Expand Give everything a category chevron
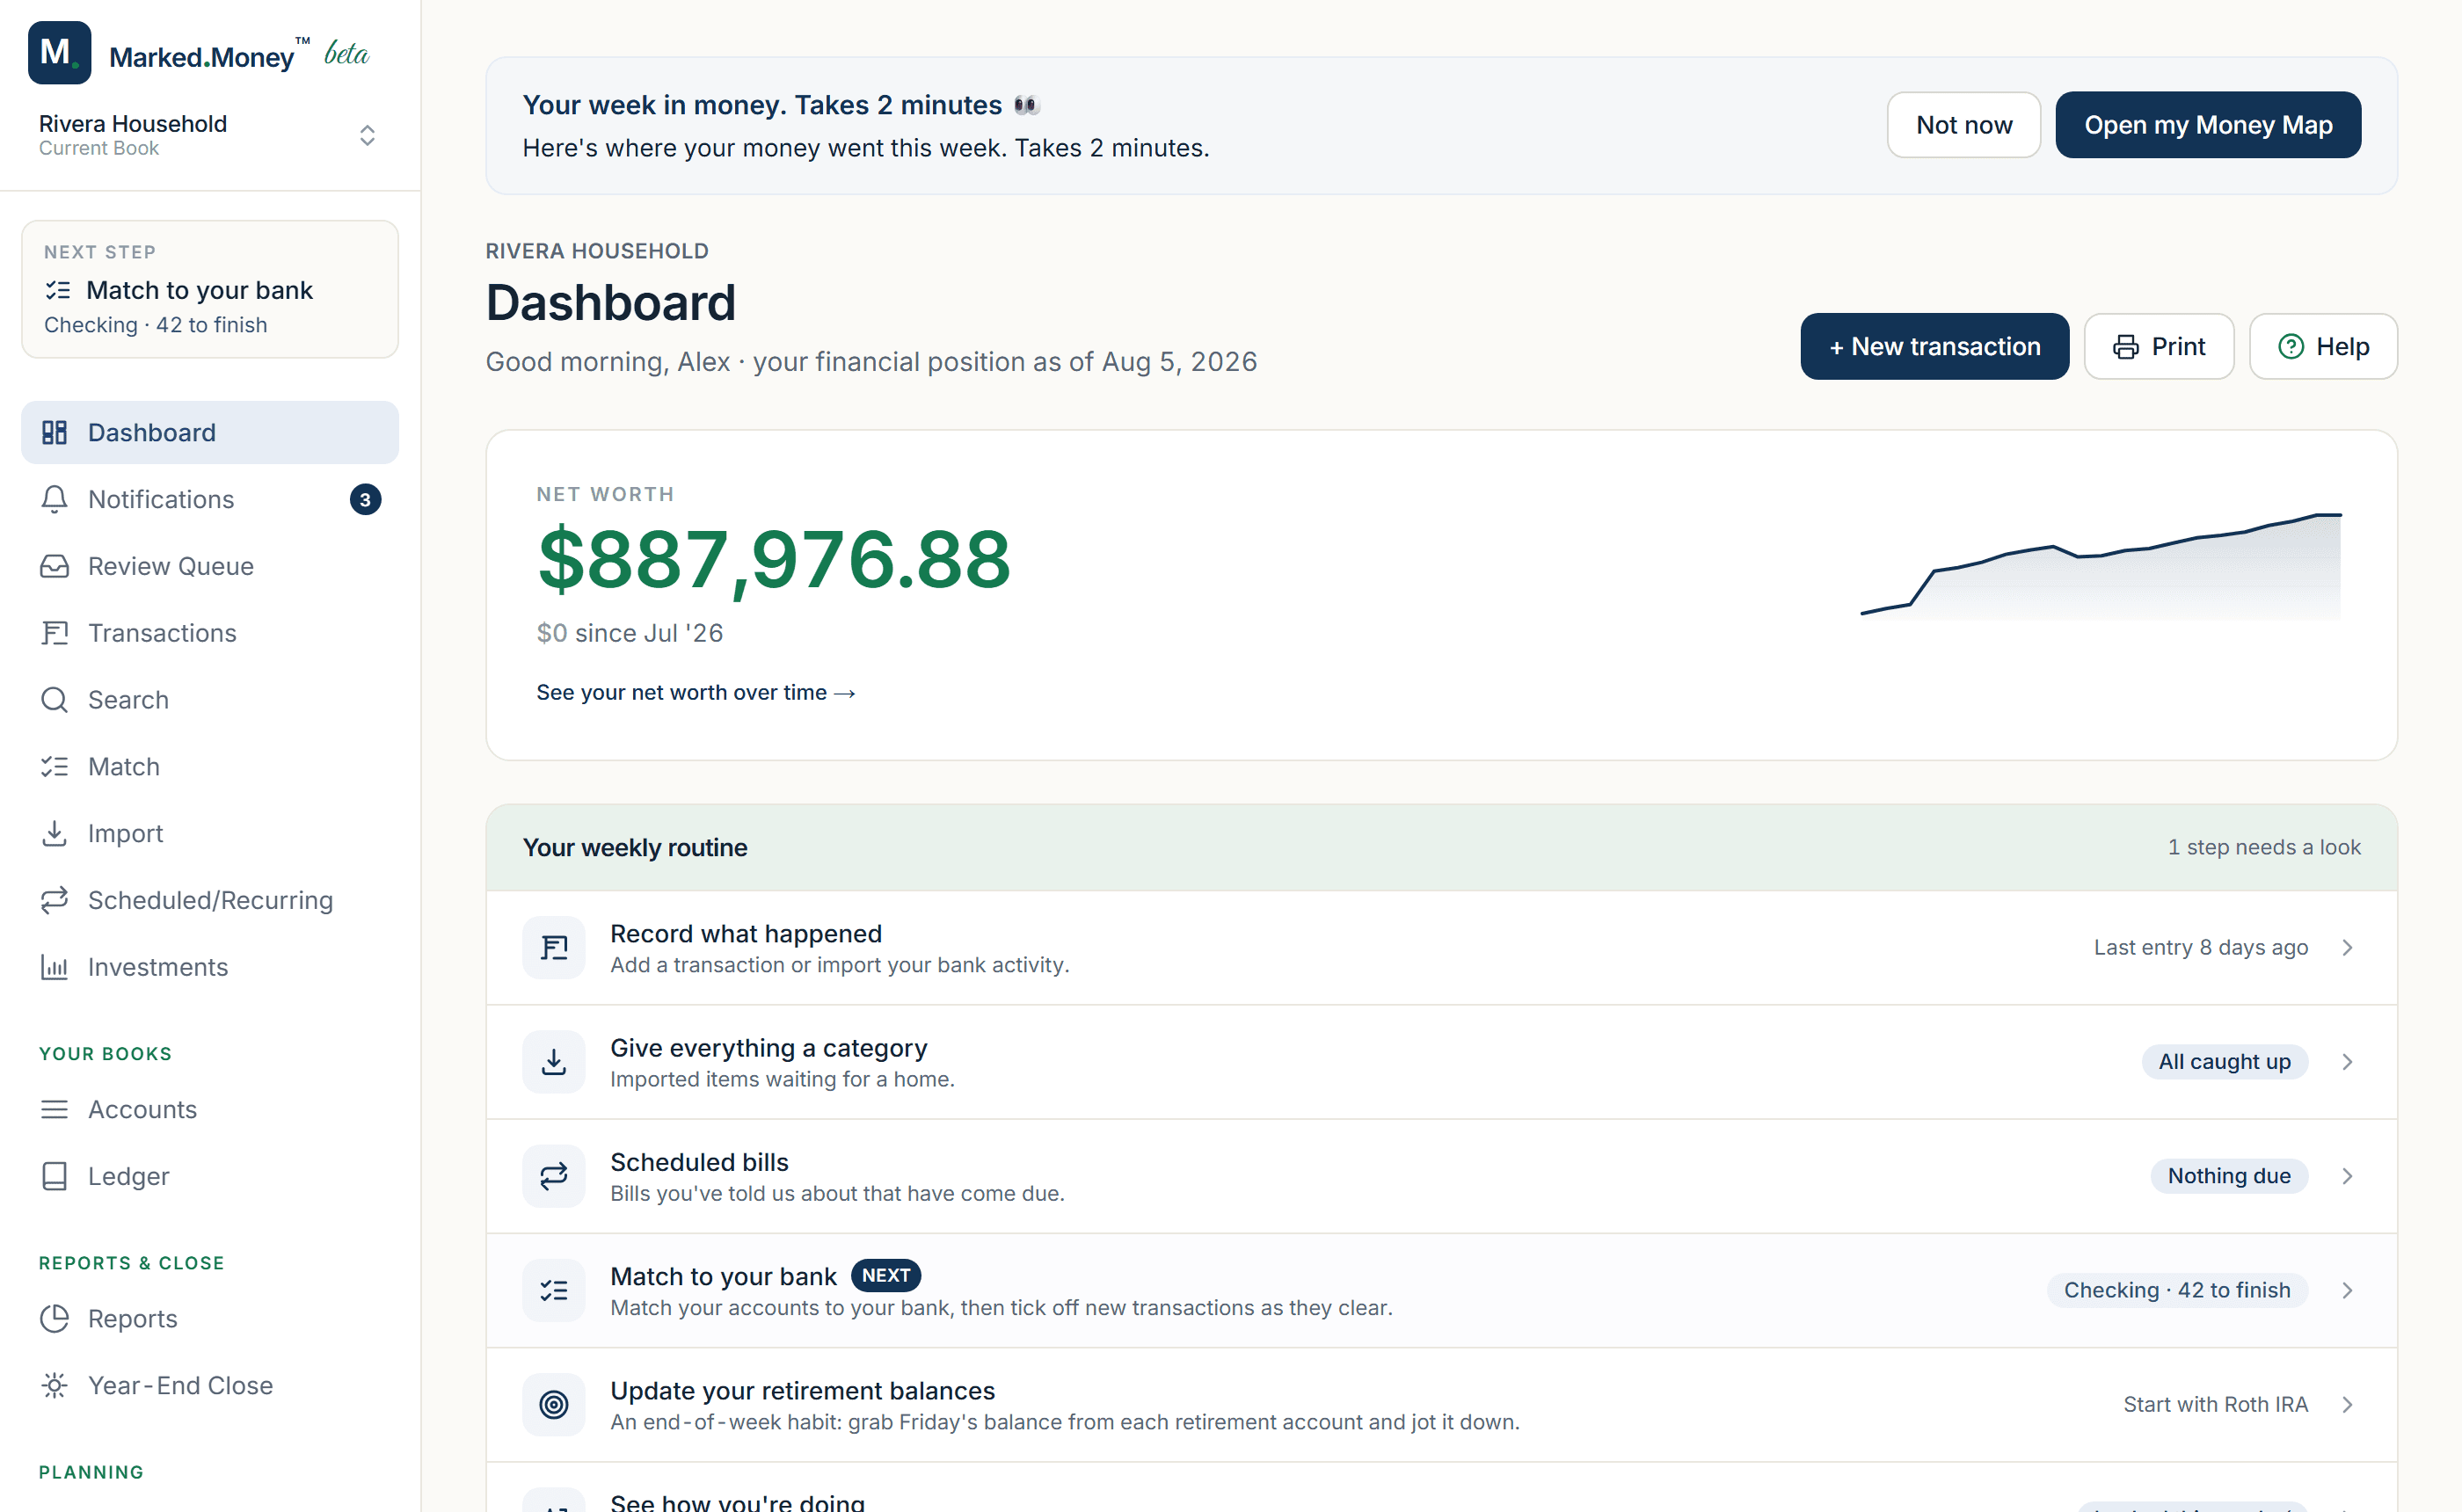The image size is (2462, 1512). (x=2346, y=1061)
